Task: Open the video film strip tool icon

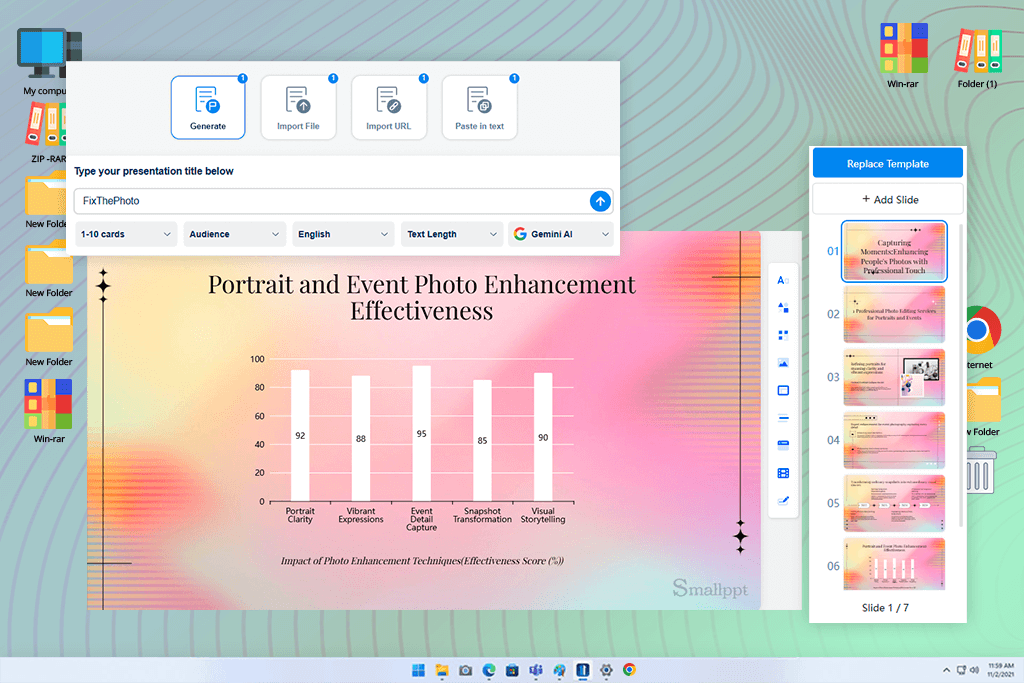Action: 783,473
